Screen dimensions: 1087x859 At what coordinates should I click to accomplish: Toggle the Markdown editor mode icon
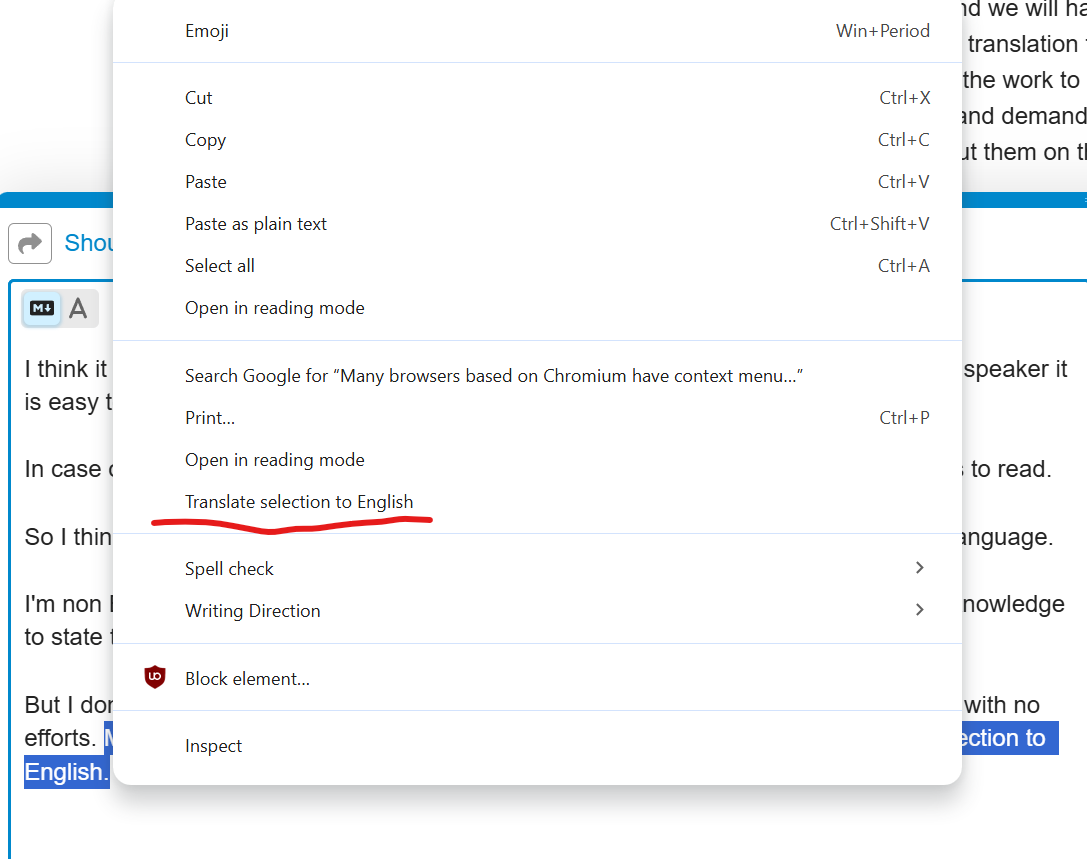[42, 309]
